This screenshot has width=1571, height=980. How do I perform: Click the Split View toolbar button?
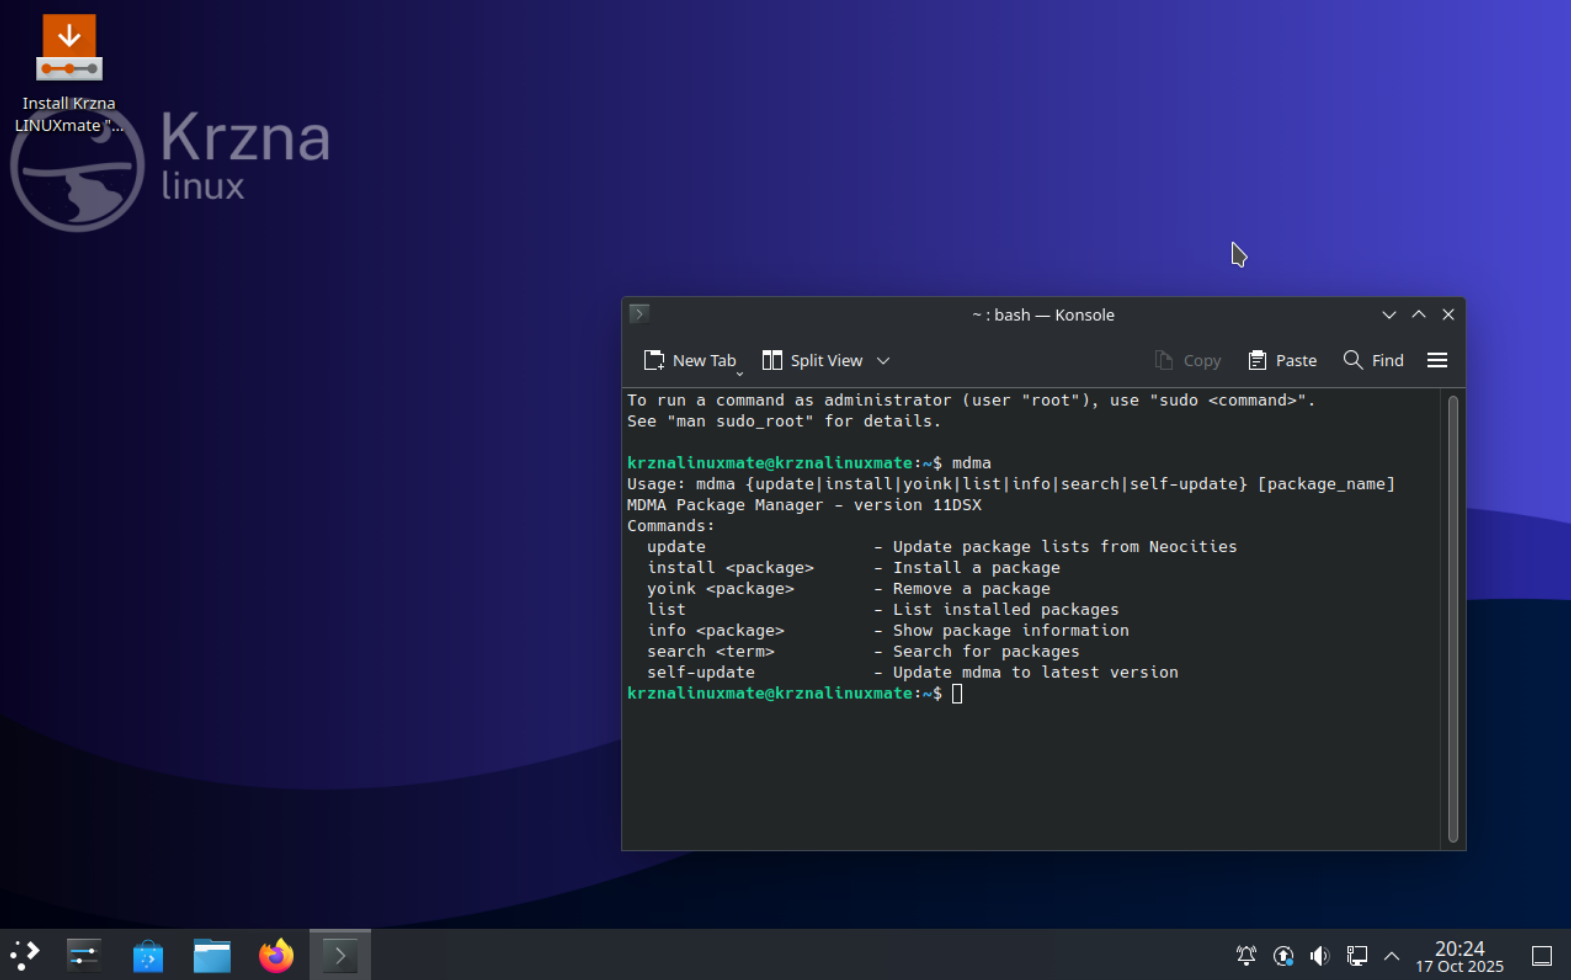tap(812, 361)
